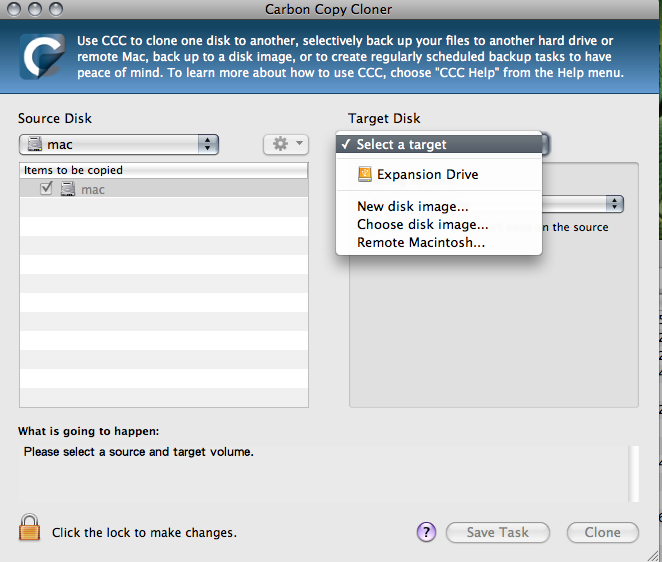Click the scrollbar in What is going to happen

coord(633,474)
